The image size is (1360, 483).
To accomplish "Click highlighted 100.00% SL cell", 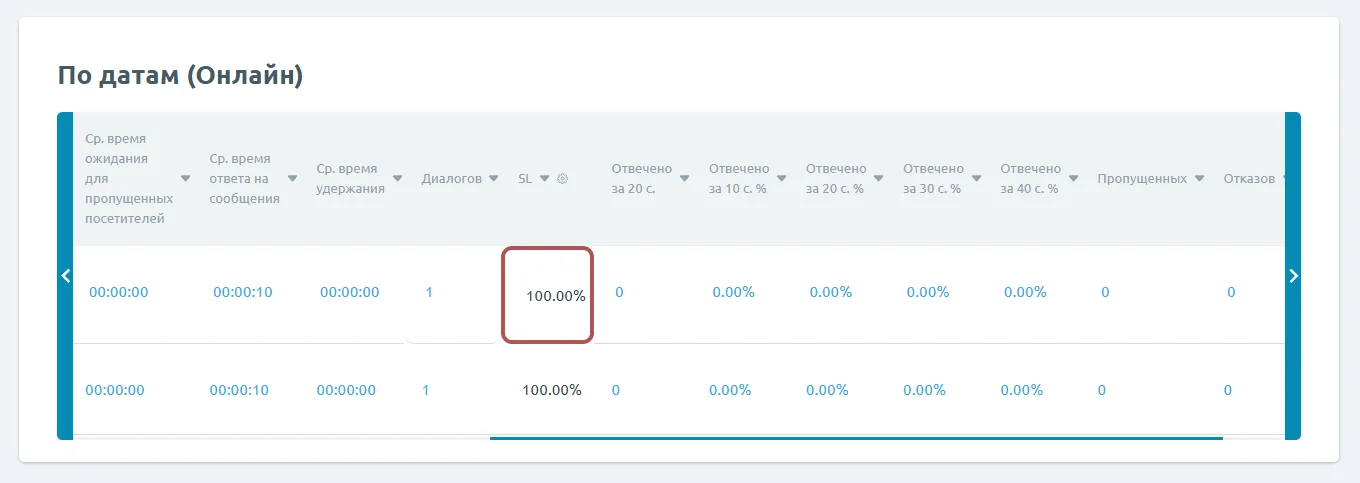I will click(x=555, y=296).
